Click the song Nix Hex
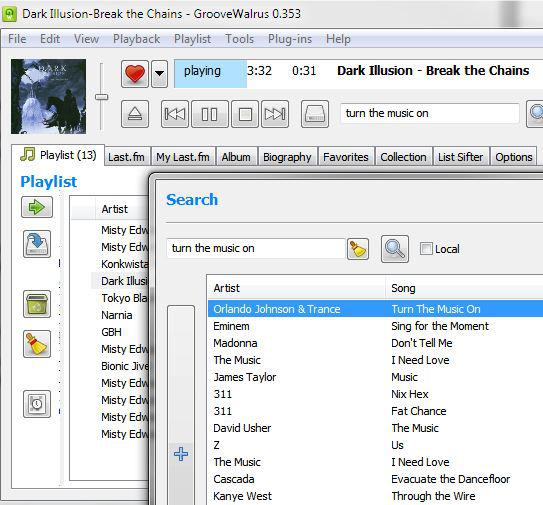This screenshot has width=543, height=505. [410, 394]
